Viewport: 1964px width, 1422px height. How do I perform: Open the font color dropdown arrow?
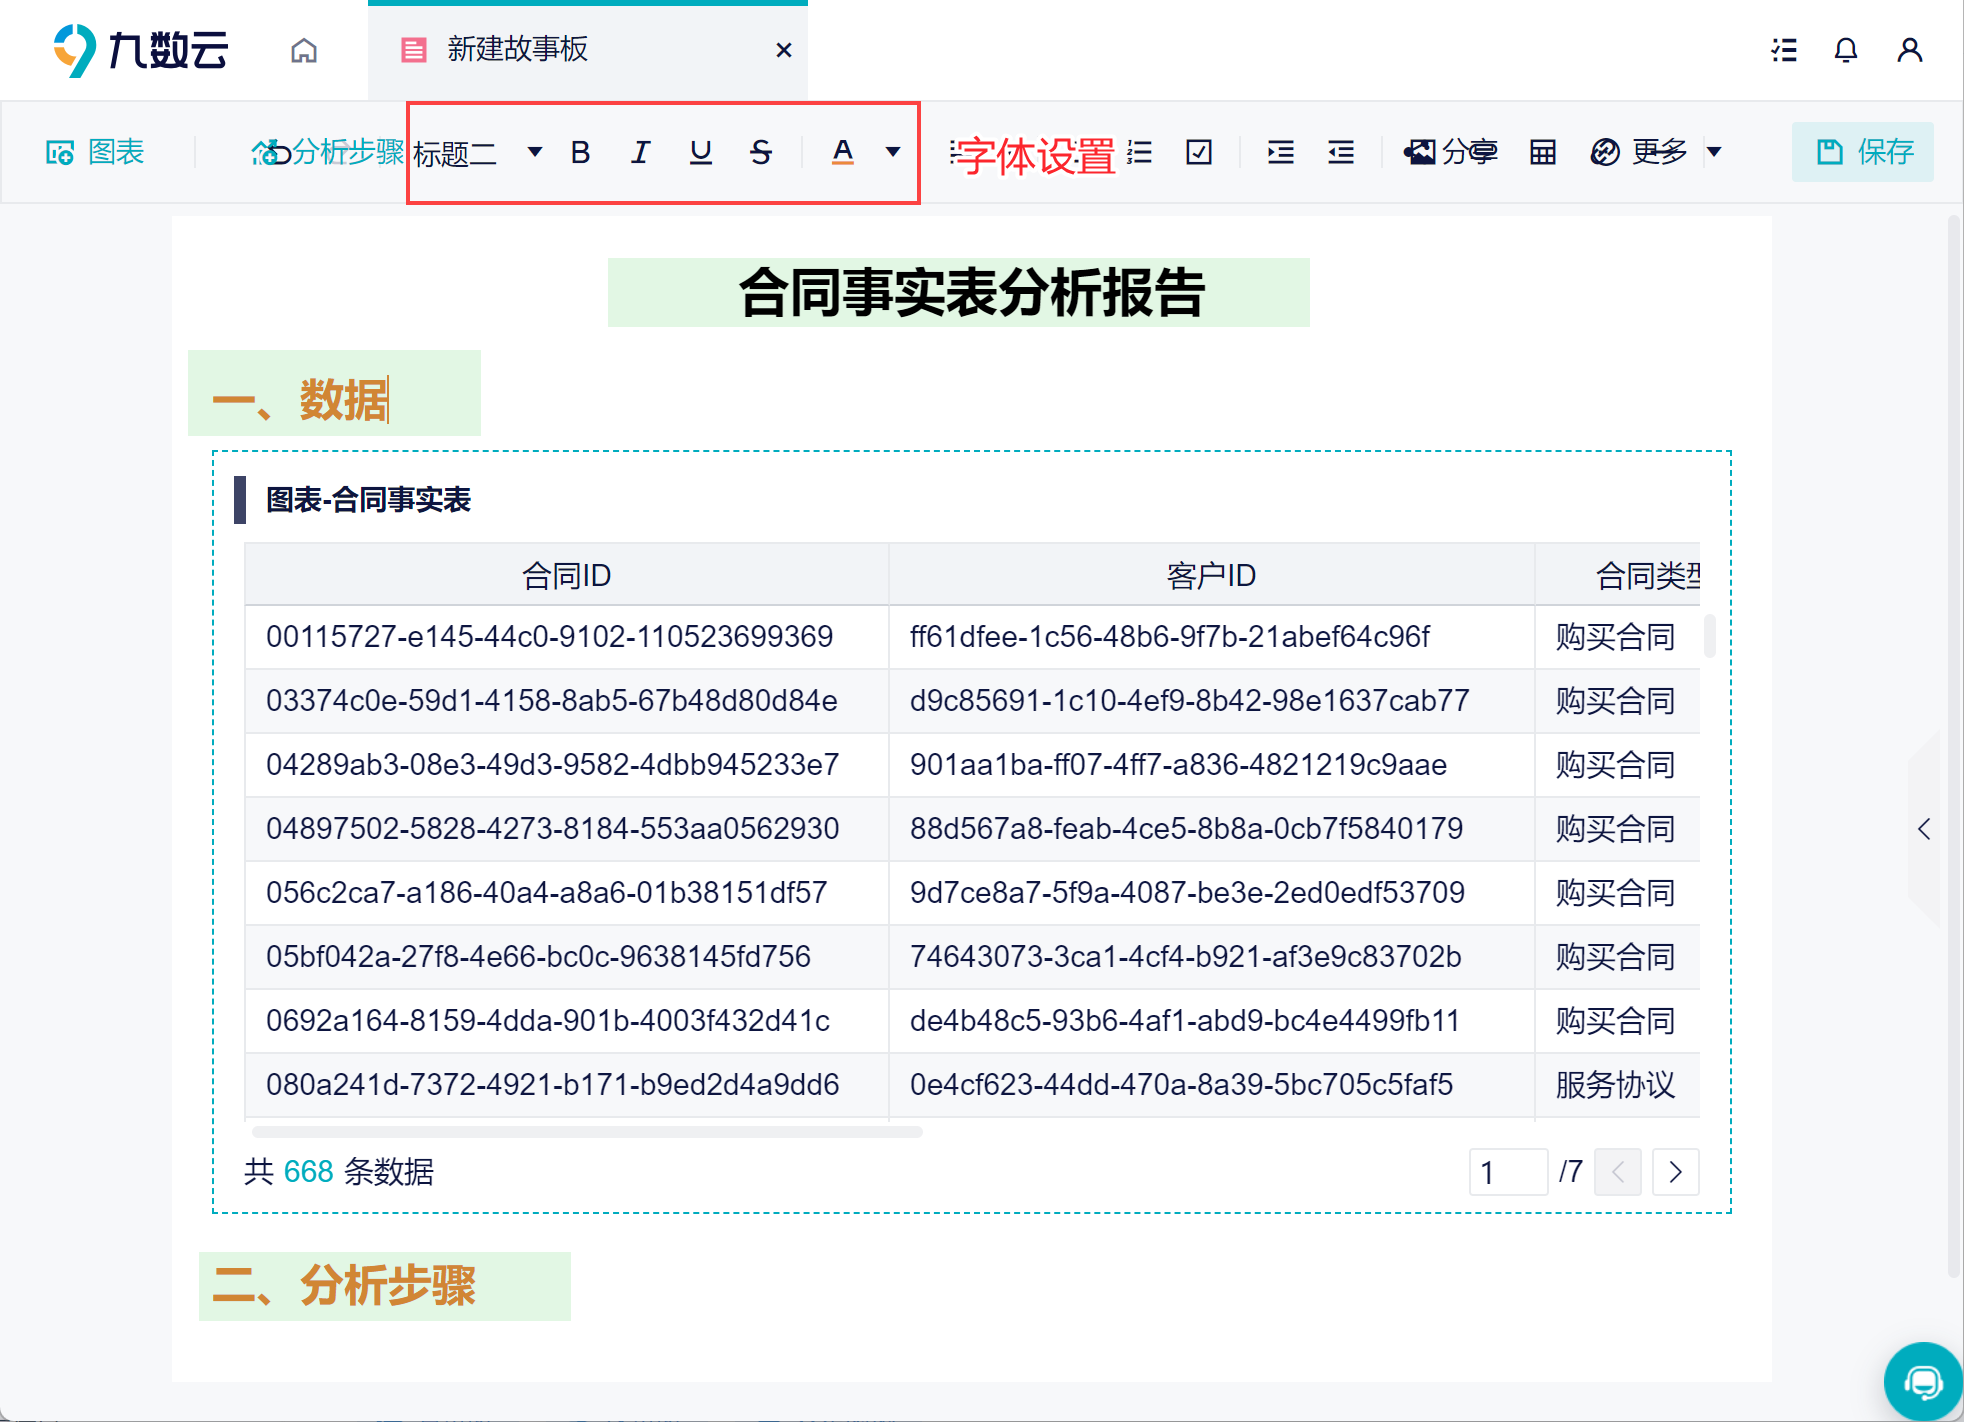[x=892, y=152]
